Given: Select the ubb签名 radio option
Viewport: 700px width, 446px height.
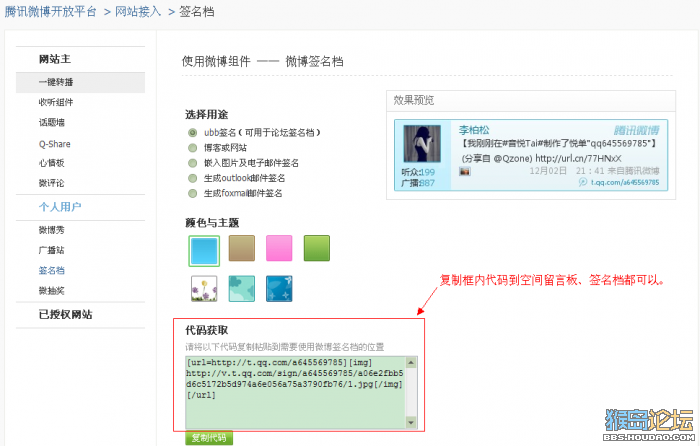Looking at the screenshot, I should (x=192, y=133).
